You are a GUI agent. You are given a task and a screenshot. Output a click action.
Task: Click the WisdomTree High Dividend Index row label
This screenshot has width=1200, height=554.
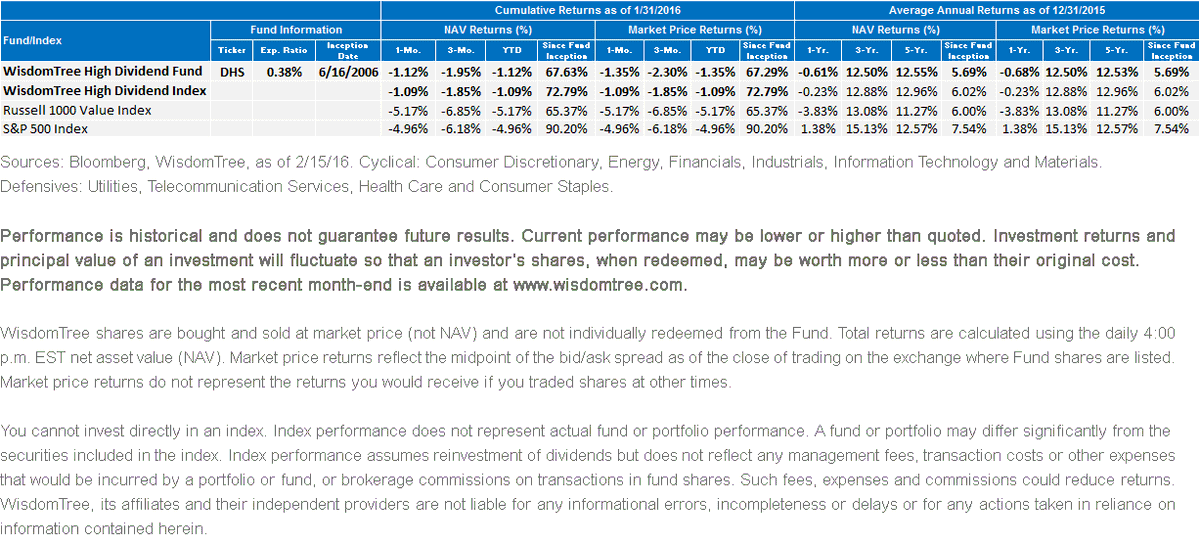[105, 91]
